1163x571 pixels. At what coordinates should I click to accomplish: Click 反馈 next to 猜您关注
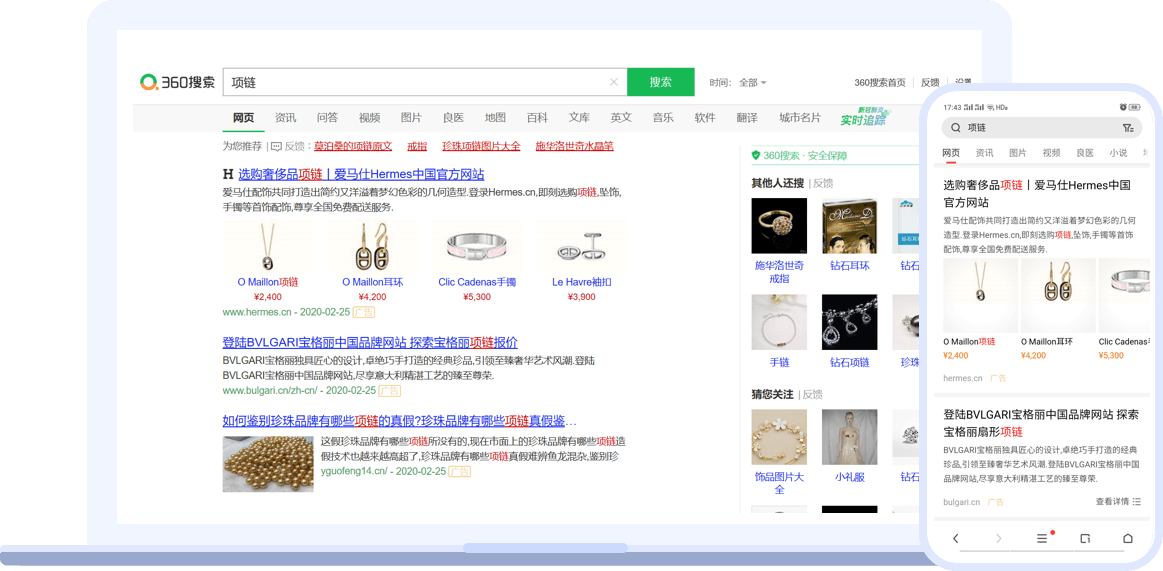click(812, 394)
